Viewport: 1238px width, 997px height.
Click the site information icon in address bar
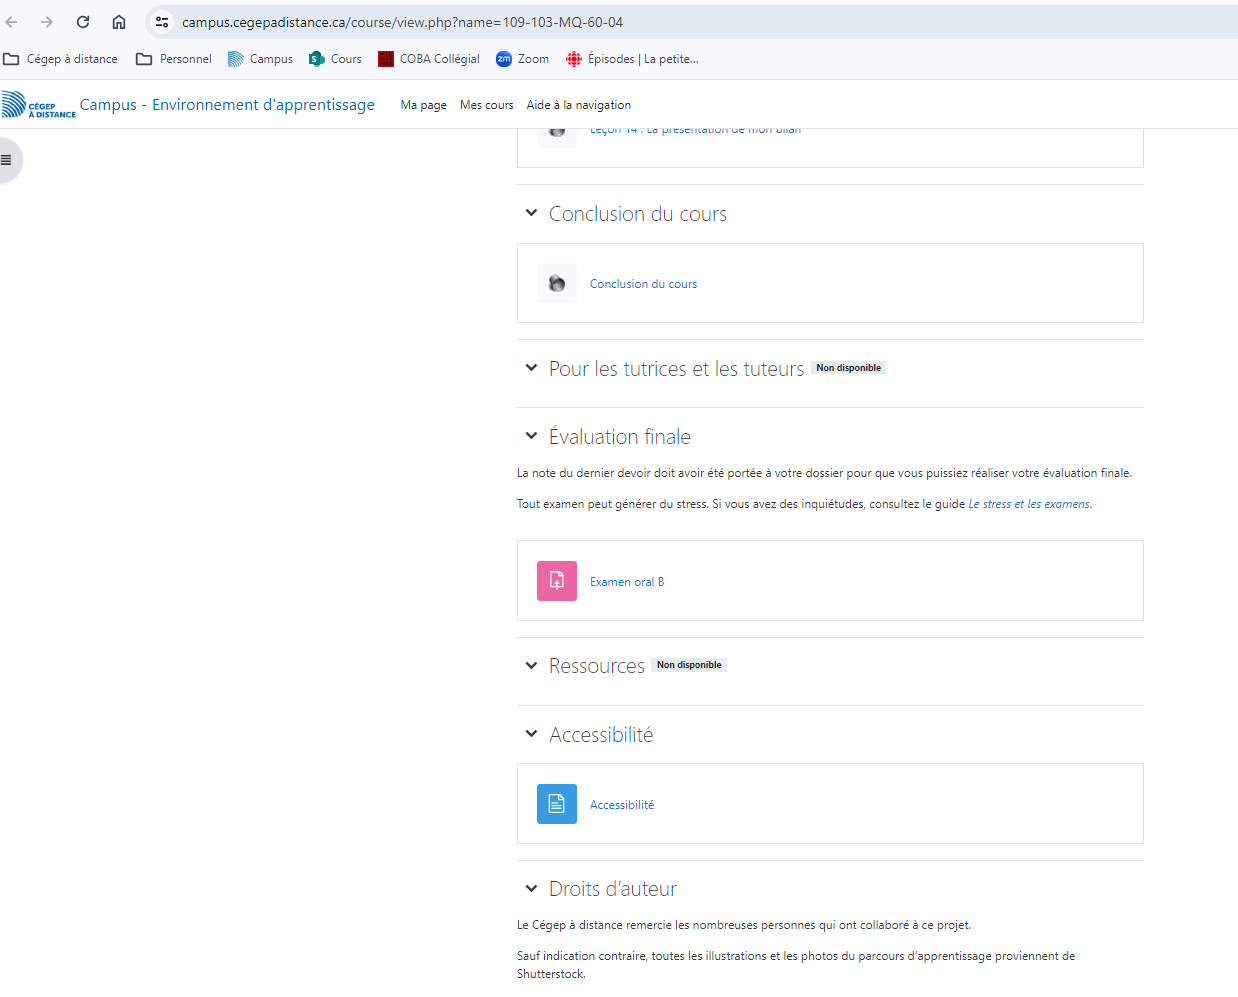162,22
